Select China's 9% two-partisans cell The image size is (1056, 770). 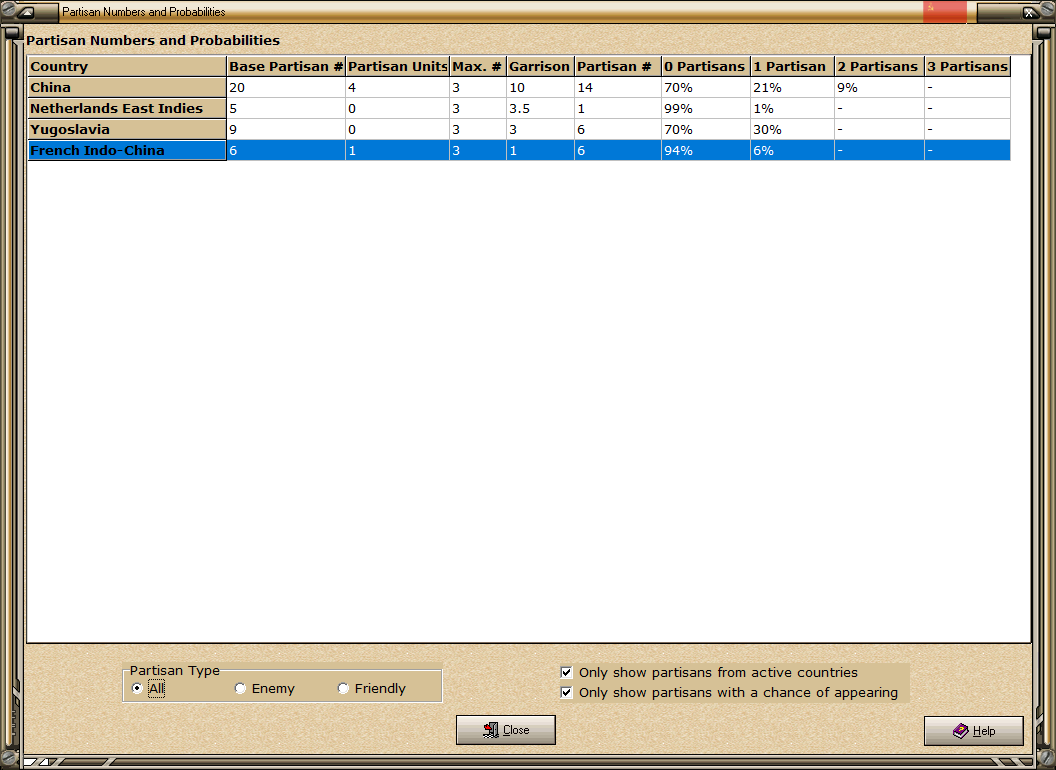point(880,88)
